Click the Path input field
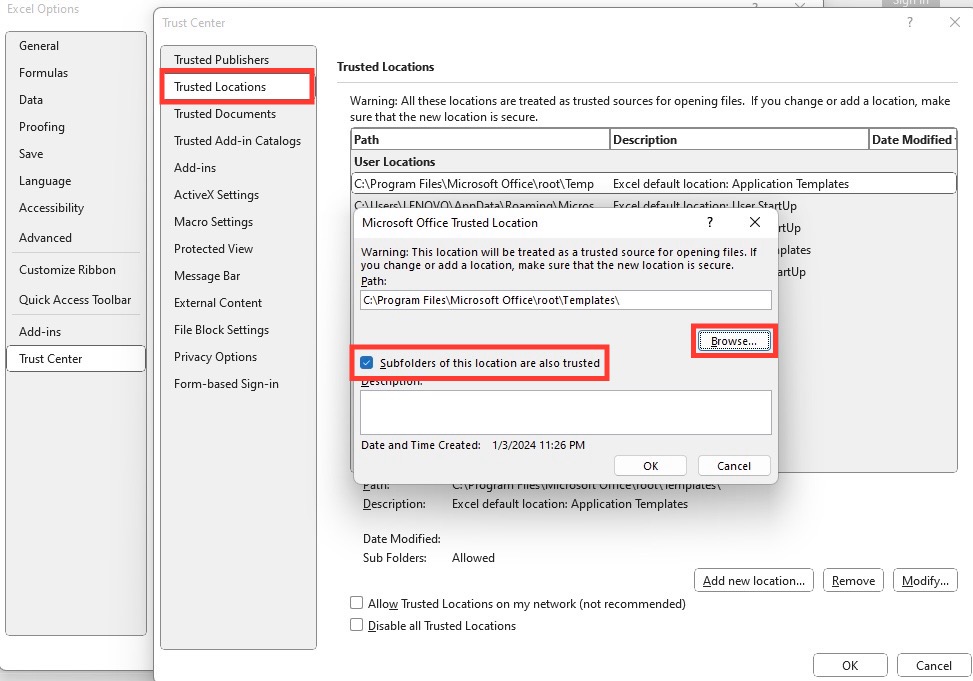Image resolution: width=973 pixels, height=681 pixels. pyautogui.click(x=566, y=300)
